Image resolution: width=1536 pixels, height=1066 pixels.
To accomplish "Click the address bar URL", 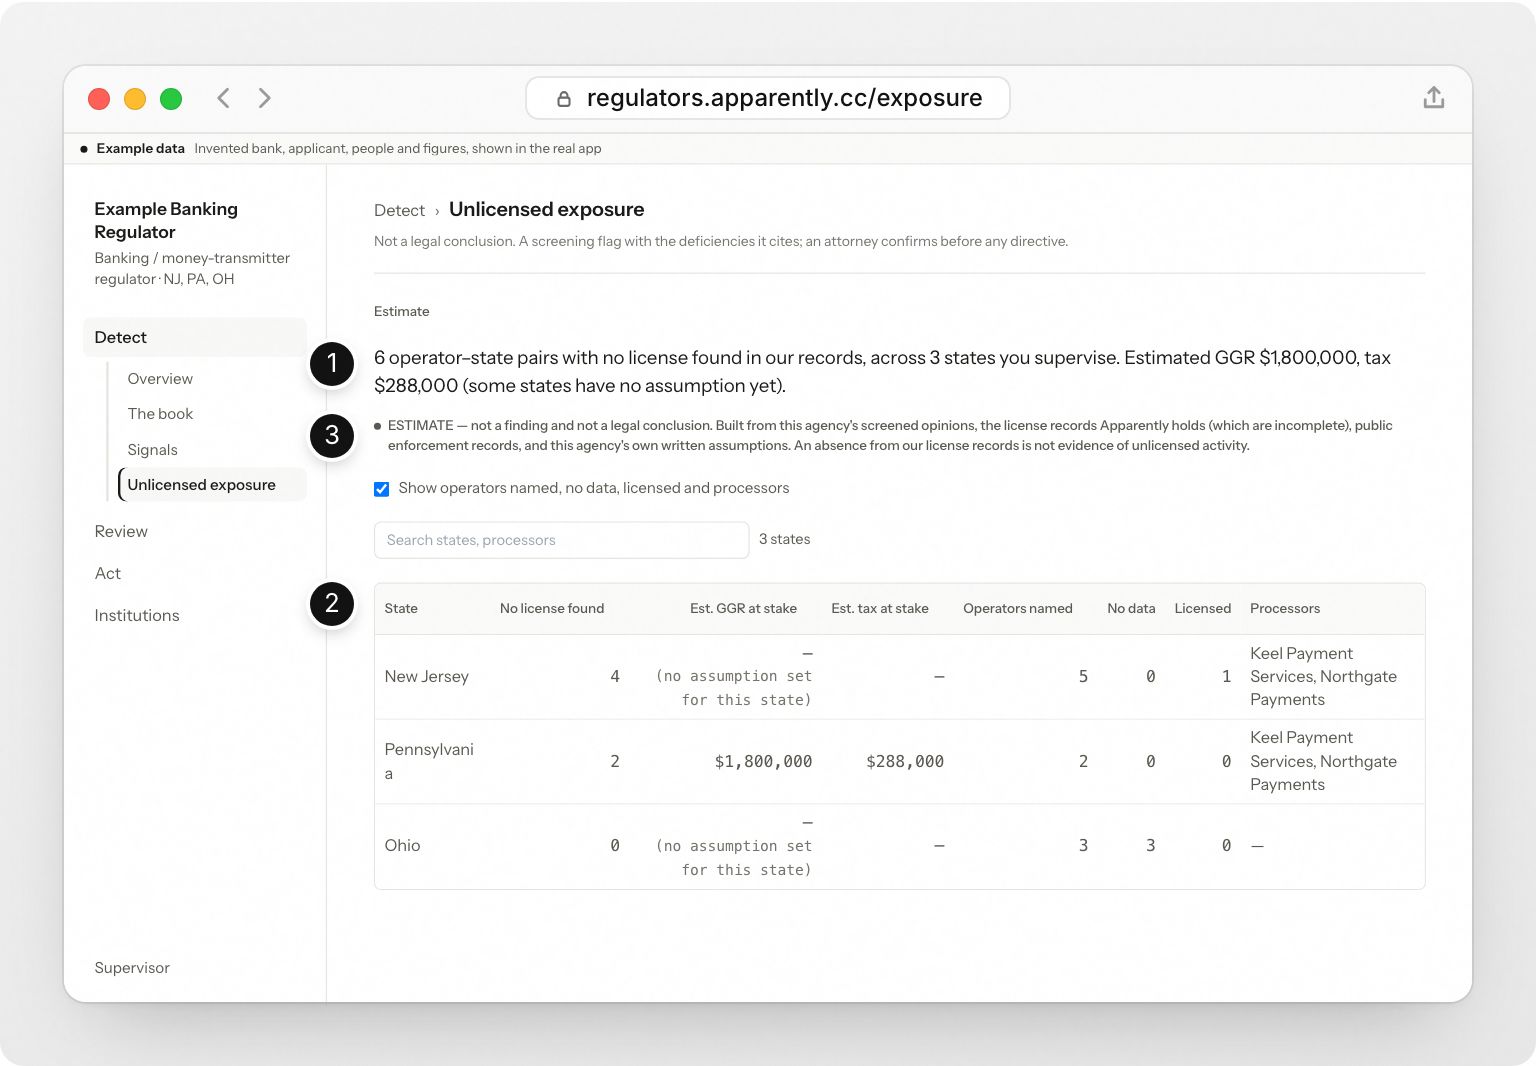I will click(784, 98).
